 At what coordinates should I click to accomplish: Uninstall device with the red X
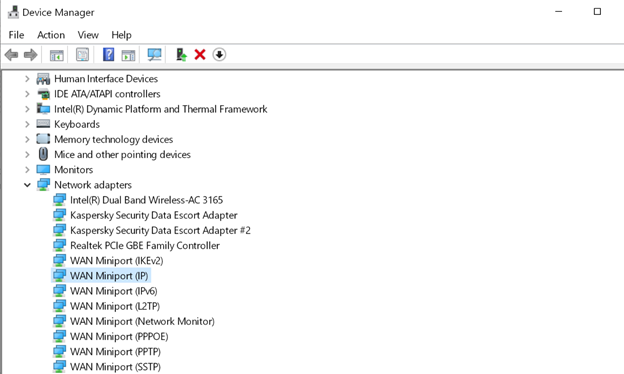point(200,55)
